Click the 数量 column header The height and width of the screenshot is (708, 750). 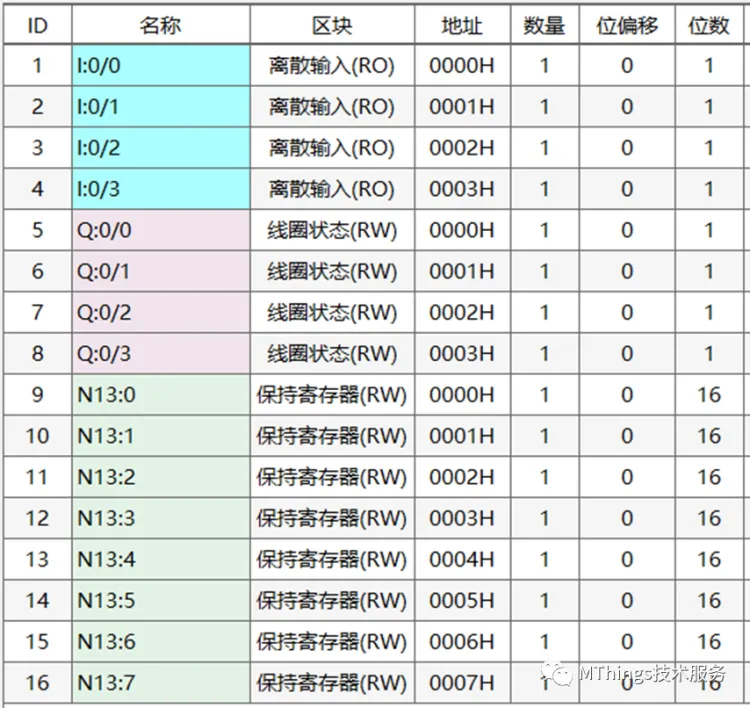click(545, 25)
